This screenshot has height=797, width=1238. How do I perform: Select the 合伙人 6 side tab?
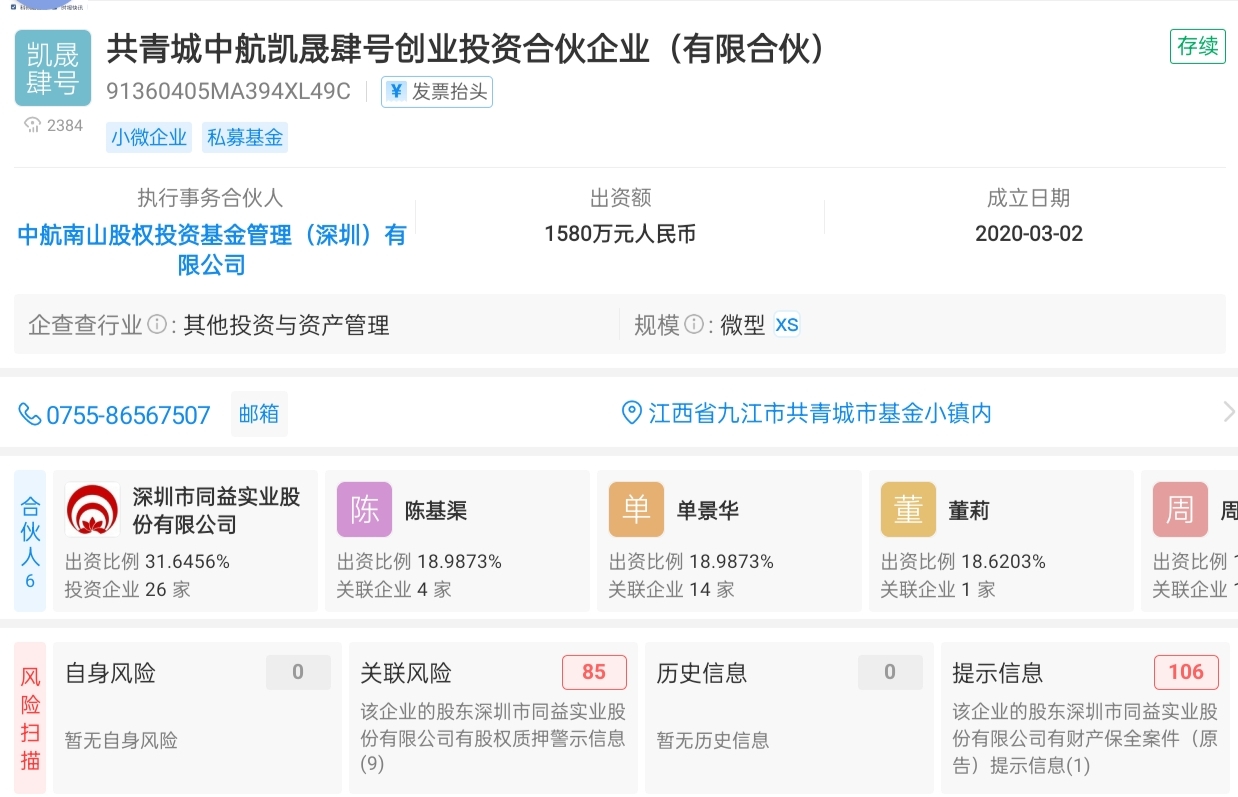pos(30,541)
